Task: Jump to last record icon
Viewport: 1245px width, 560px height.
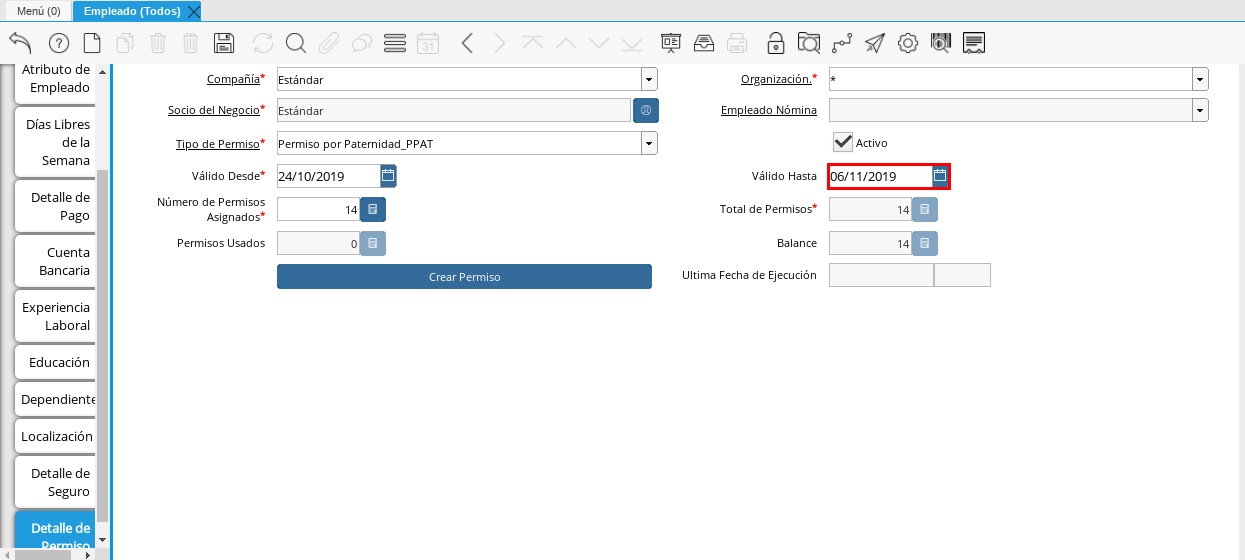Action: pyautogui.click(x=632, y=43)
